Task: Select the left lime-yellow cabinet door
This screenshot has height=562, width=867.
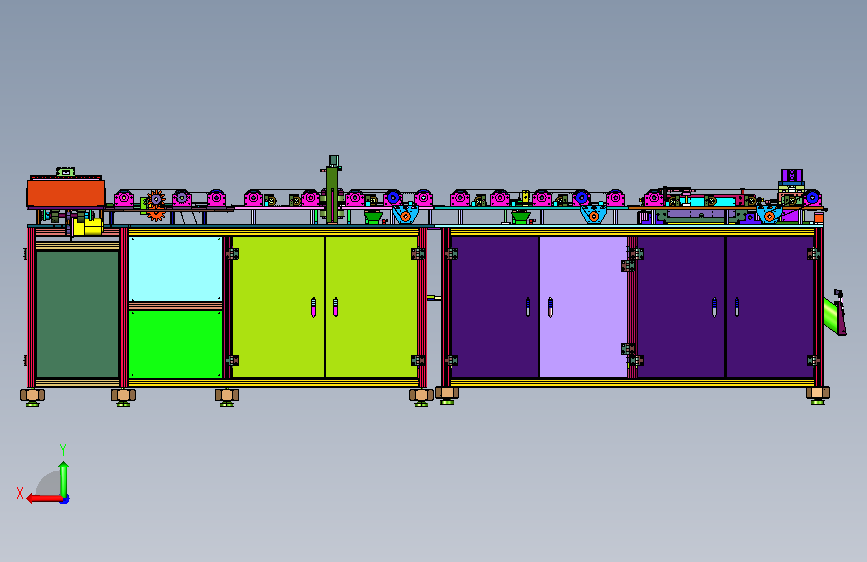Action: pyautogui.click(x=278, y=307)
